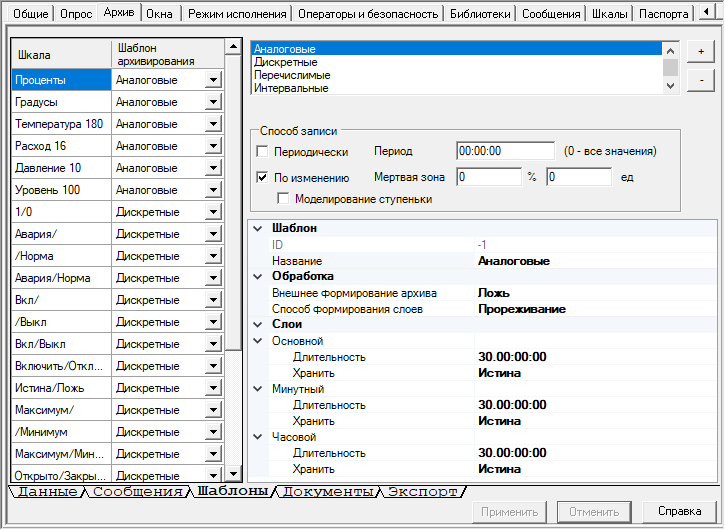Viewport: 725px width, 530px height.
Task: Open template dropdown for Температура 180
Action: (213, 124)
